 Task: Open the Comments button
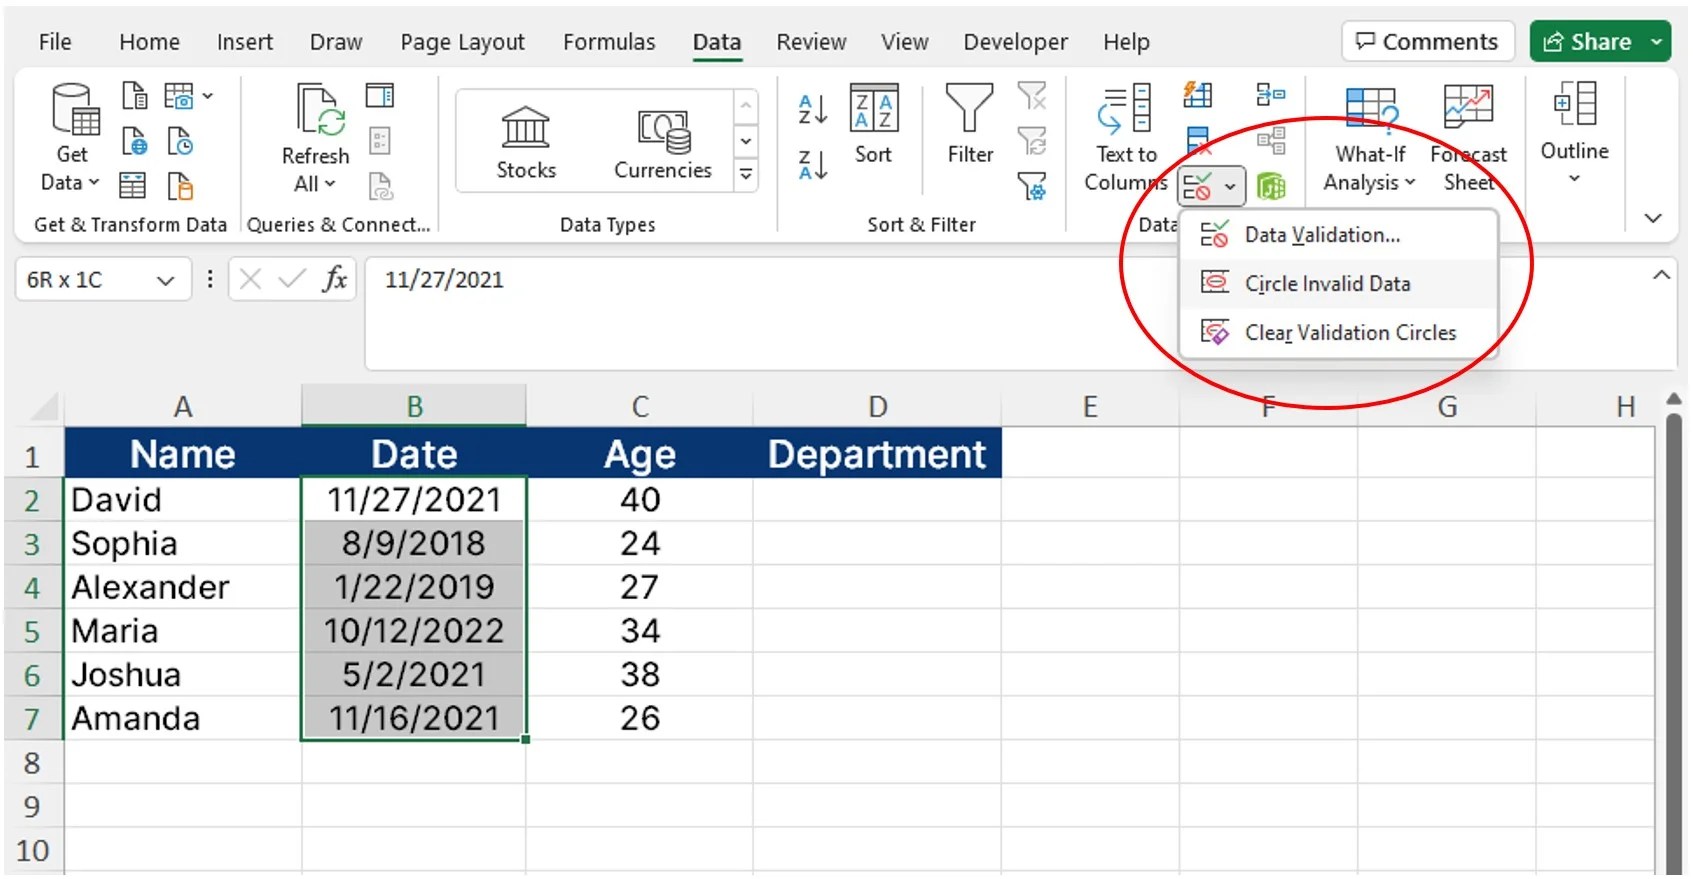coord(1427,42)
